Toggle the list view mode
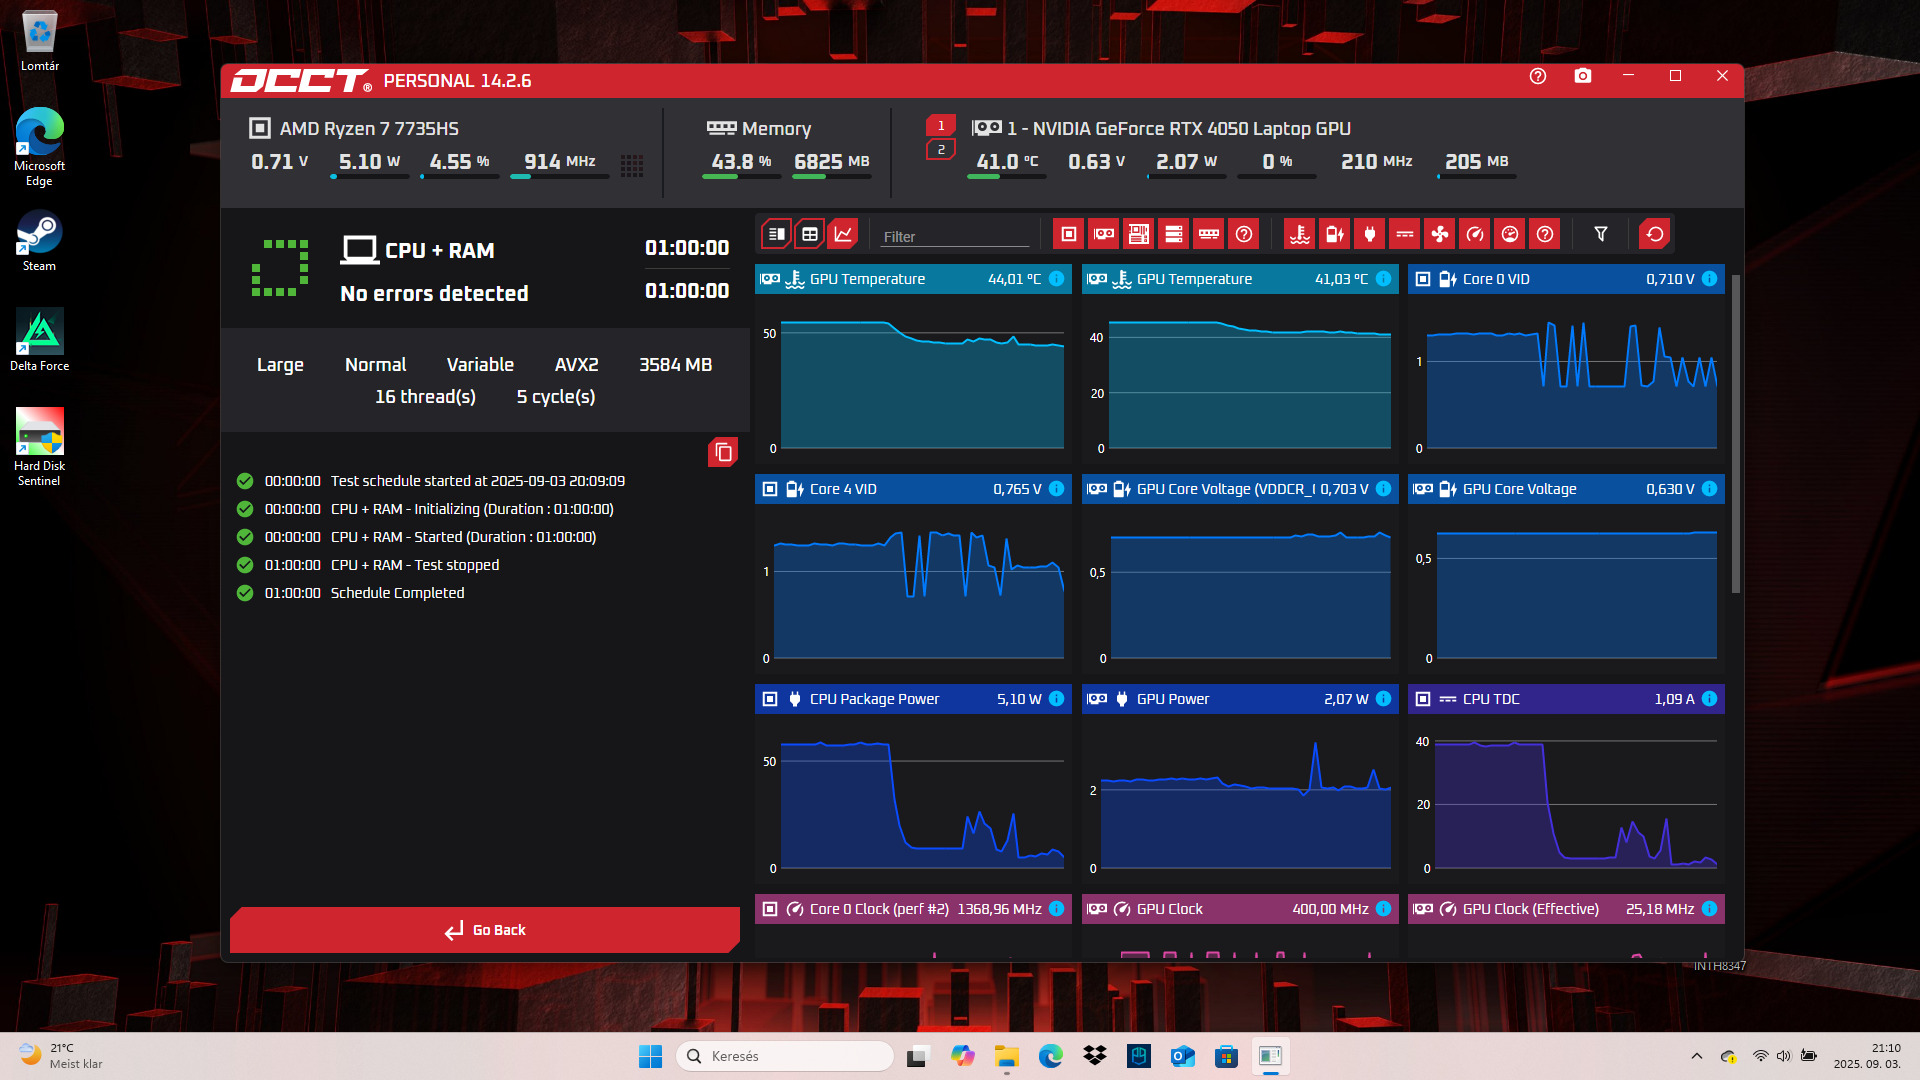The image size is (1920, 1080). (x=776, y=234)
